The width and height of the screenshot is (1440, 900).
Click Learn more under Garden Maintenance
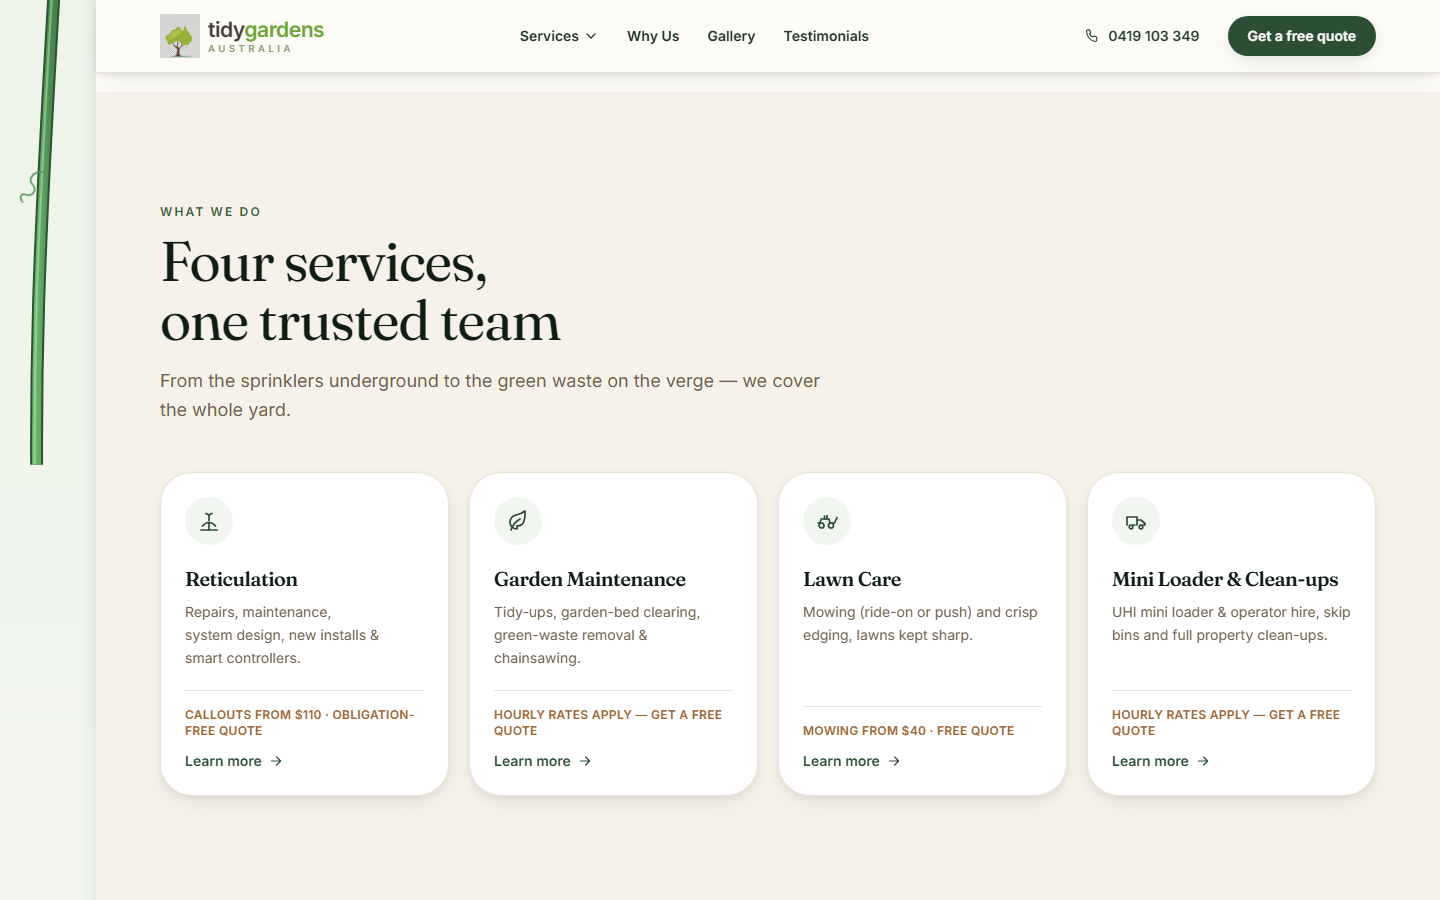543,761
